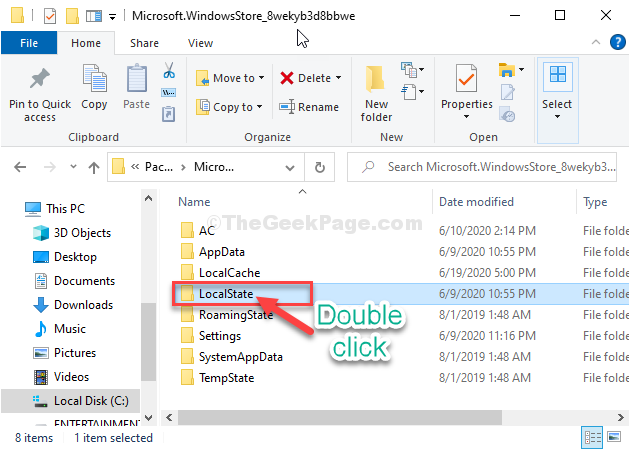Click Micro... in address breadcrumb
Image resolution: width=630 pixels, height=450 pixels.
[x=214, y=167]
